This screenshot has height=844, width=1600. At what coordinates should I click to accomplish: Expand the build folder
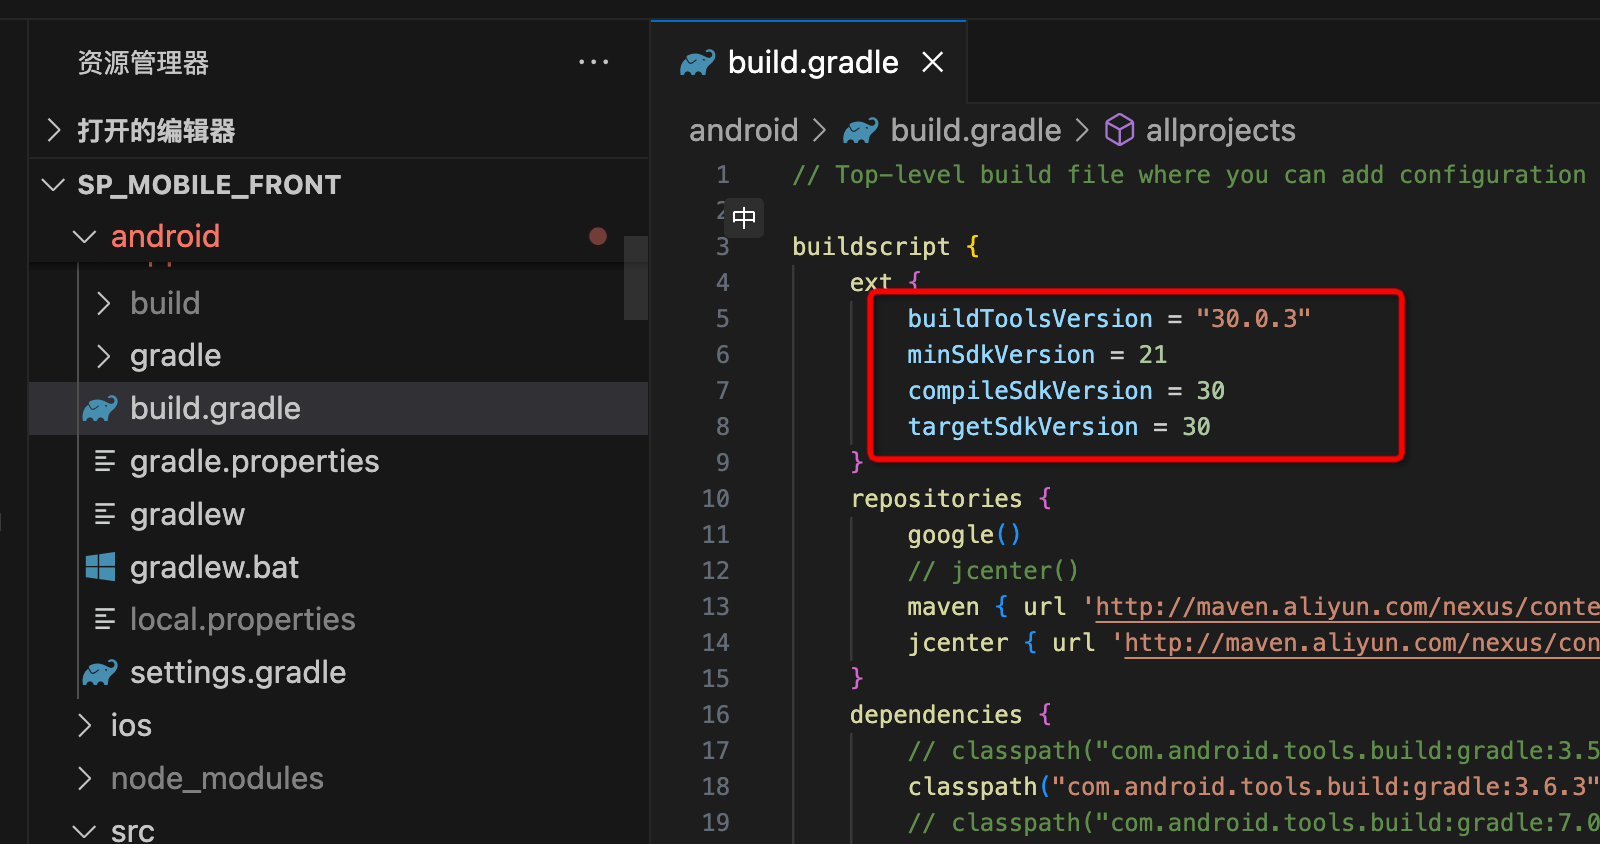pos(103,303)
